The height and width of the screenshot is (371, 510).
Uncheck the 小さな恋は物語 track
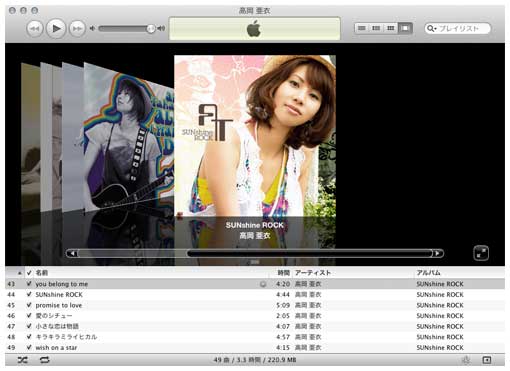click(29, 326)
